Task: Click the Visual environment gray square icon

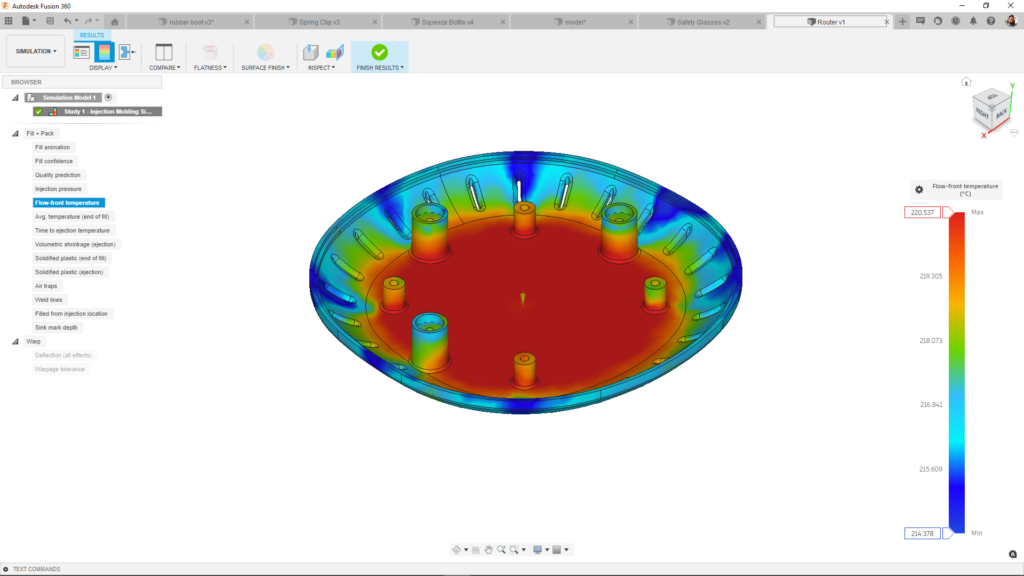Action: click(556, 550)
